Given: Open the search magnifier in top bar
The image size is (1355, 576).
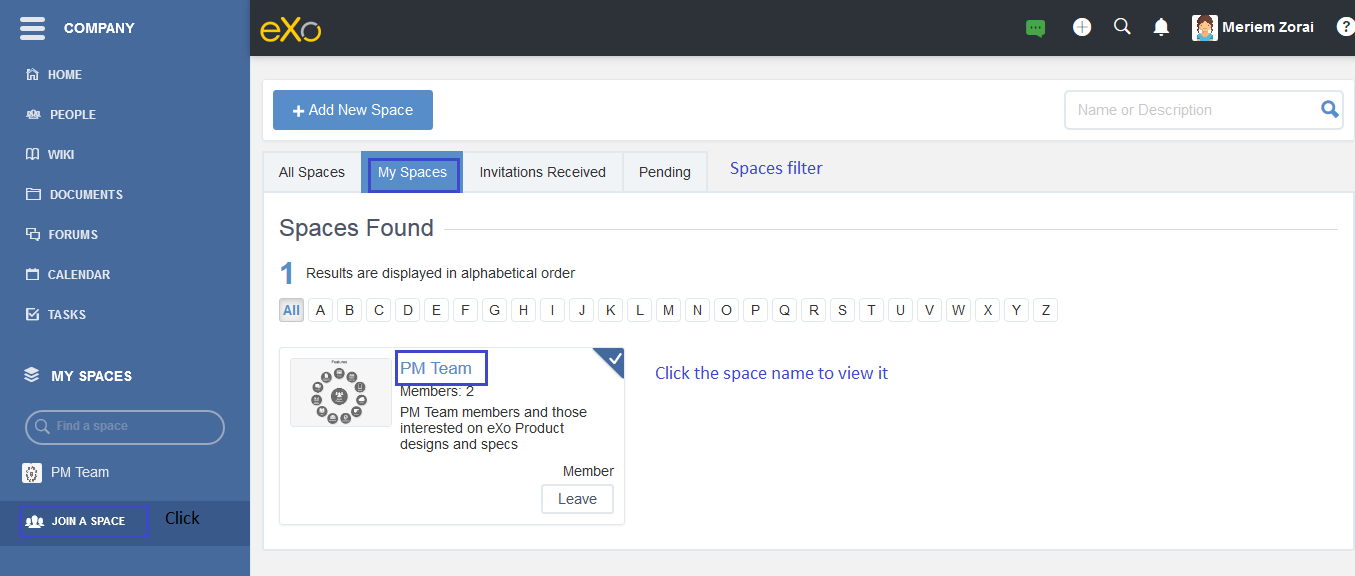Looking at the screenshot, I should (1122, 27).
